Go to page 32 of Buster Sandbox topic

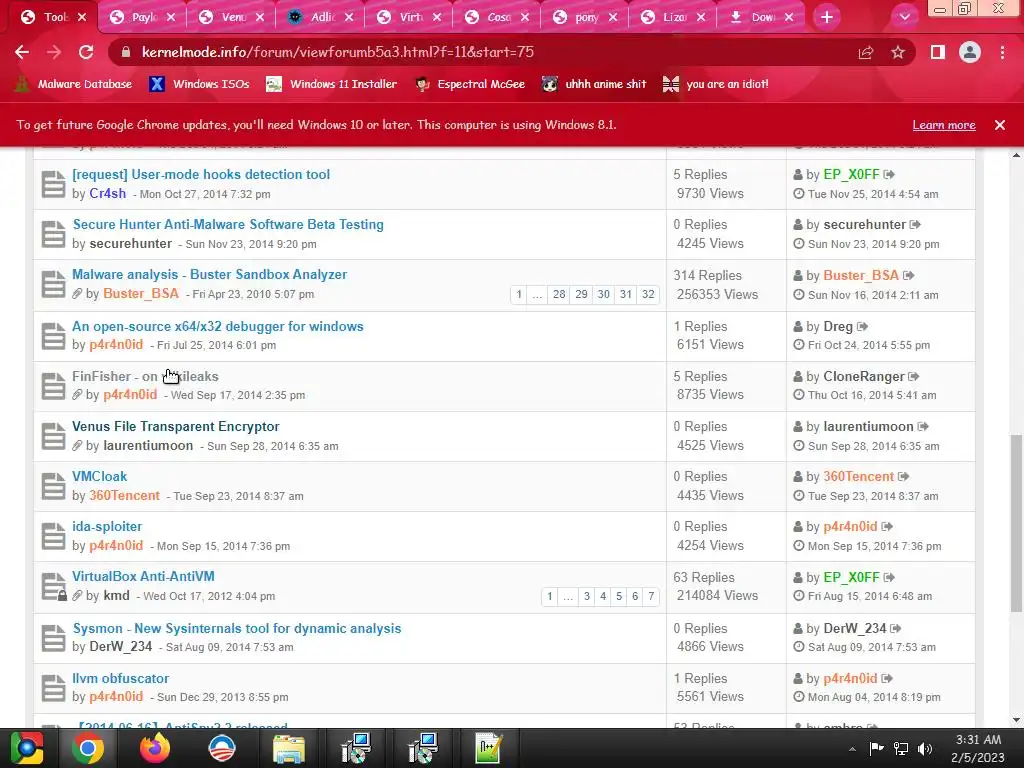[x=648, y=295]
